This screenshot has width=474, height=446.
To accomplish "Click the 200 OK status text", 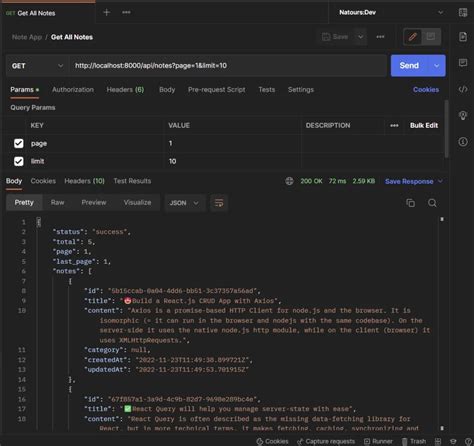I will [x=311, y=181].
